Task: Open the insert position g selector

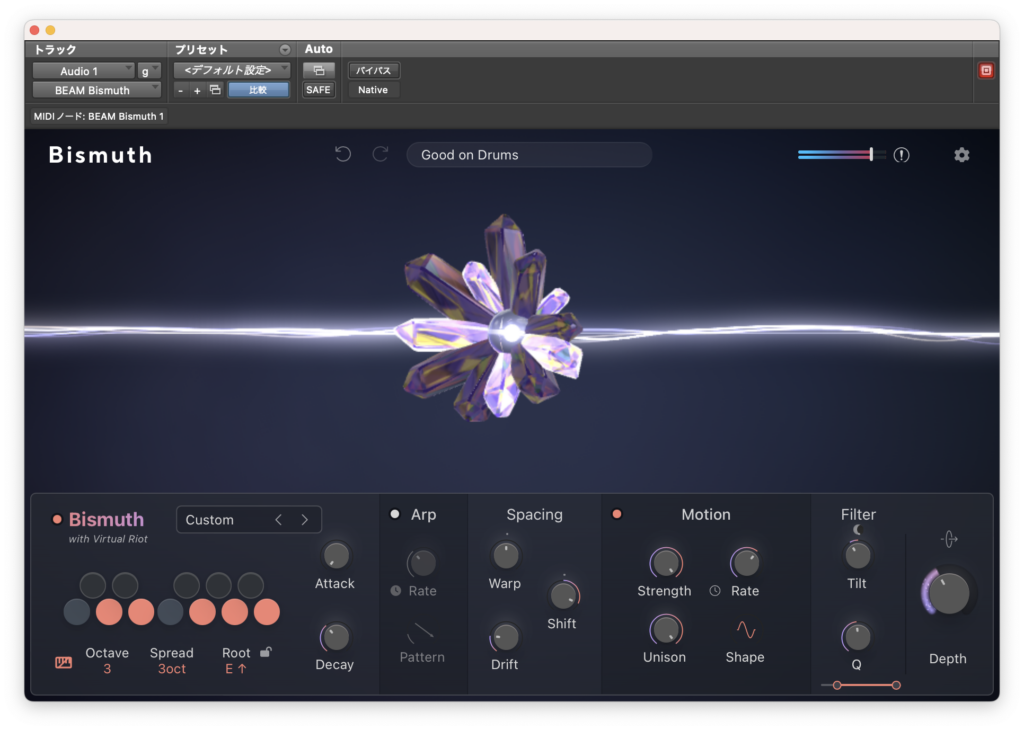Action: pos(149,71)
